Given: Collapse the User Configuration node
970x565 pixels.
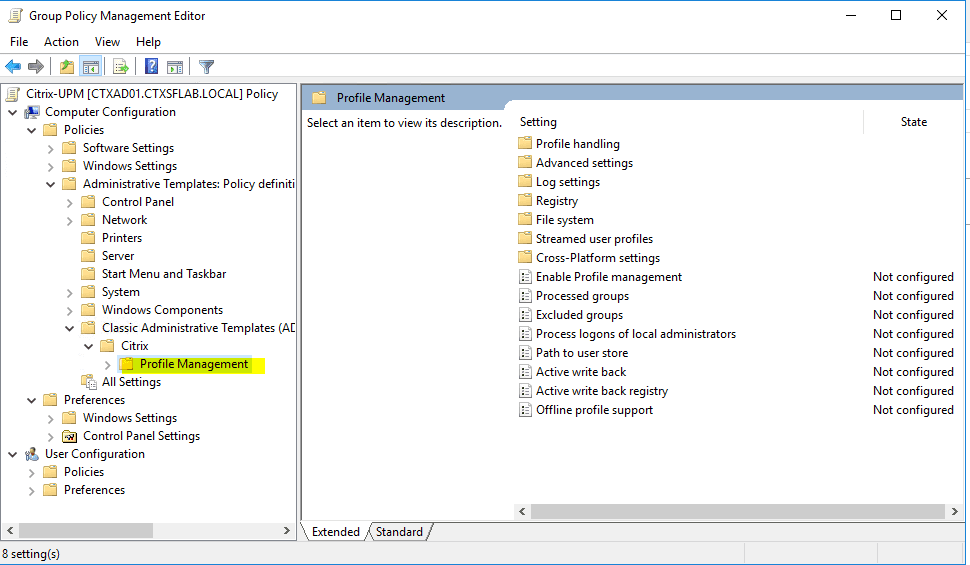Looking at the screenshot, I should pyautogui.click(x=12, y=455).
